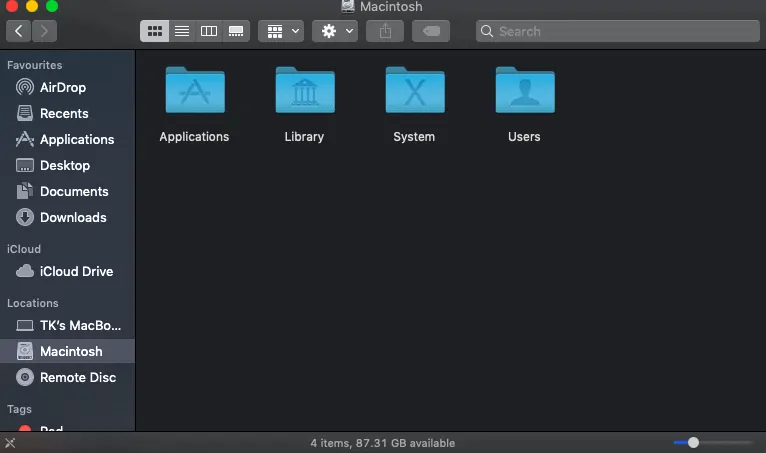Click the Applications folder name label
Viewport: 766px width, 453px height.
pos(194,137)
